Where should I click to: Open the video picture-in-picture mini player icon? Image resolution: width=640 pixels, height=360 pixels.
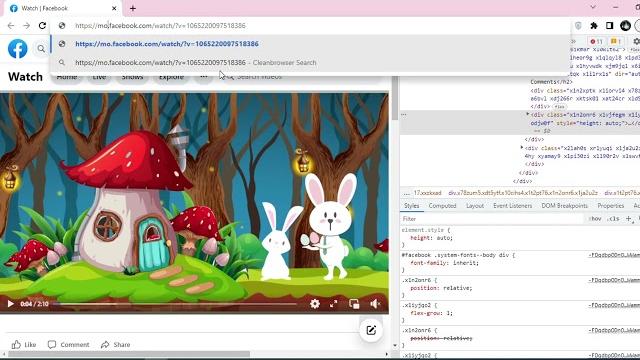pyautogui.click(x=354, y=304)
